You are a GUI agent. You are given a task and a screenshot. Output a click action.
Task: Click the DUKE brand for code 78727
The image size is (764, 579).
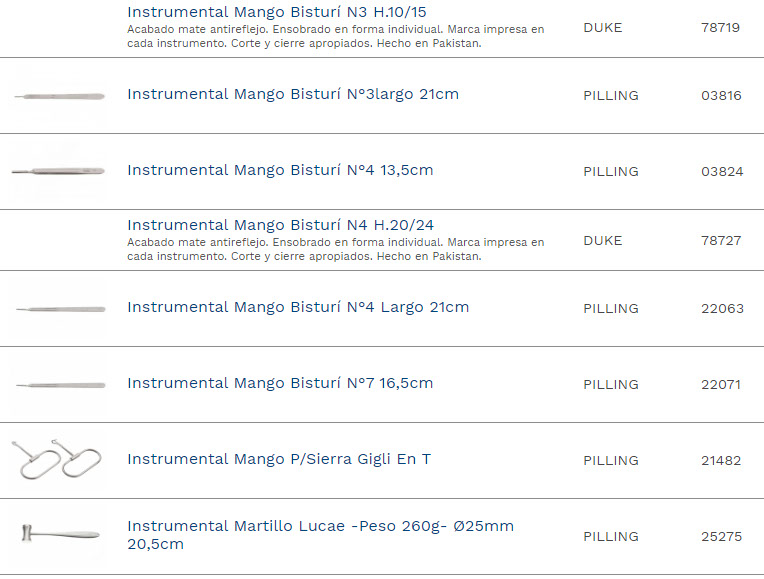point(602,241)
